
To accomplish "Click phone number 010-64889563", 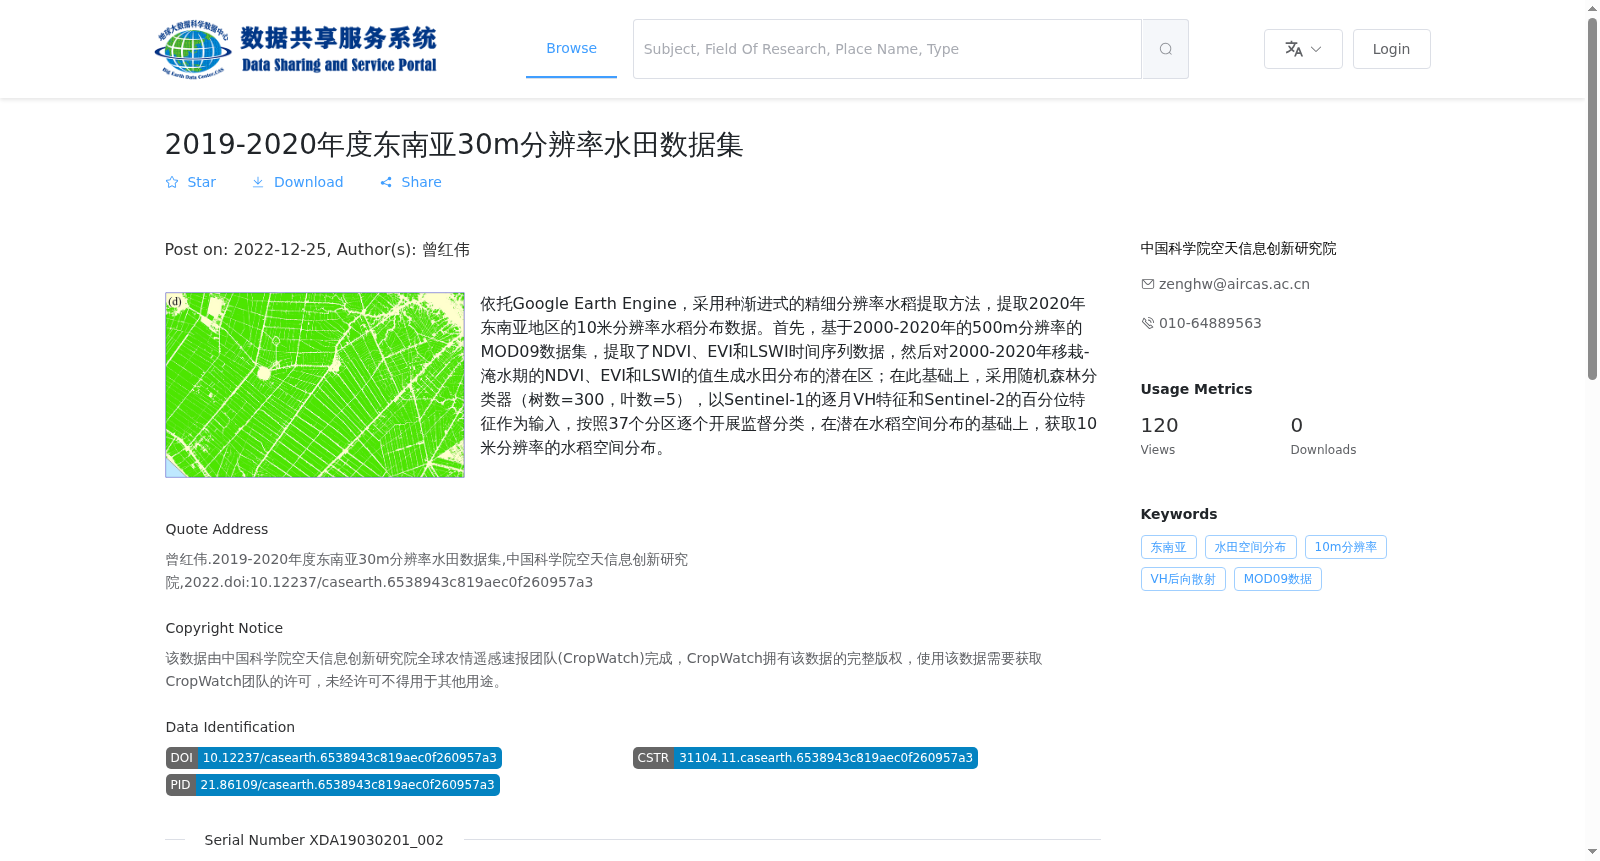I will tap(1210, 323).
